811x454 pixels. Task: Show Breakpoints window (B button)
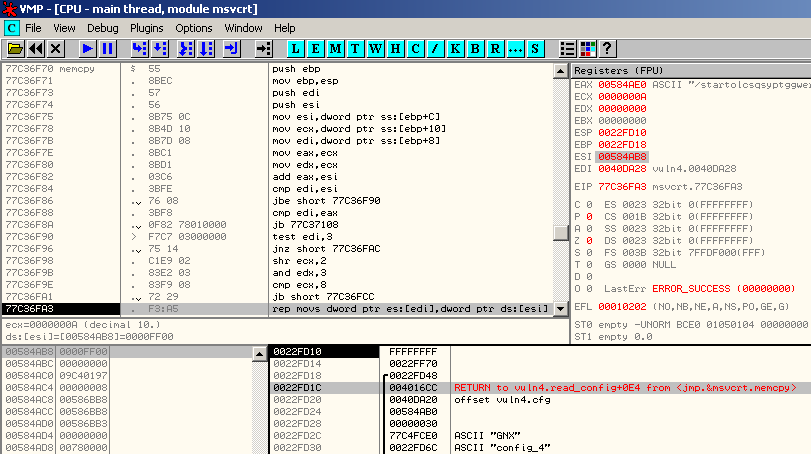pos(475,48)
